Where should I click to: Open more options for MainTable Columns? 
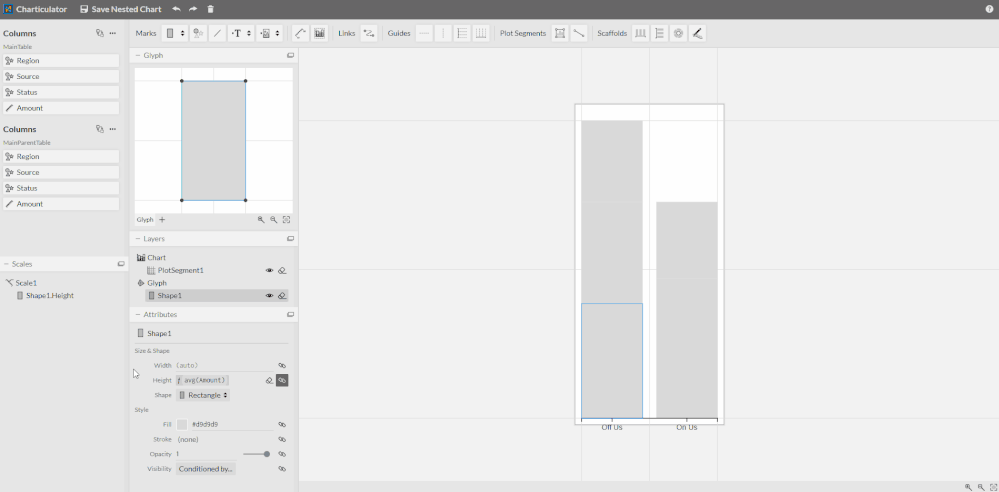coord(113,33)
